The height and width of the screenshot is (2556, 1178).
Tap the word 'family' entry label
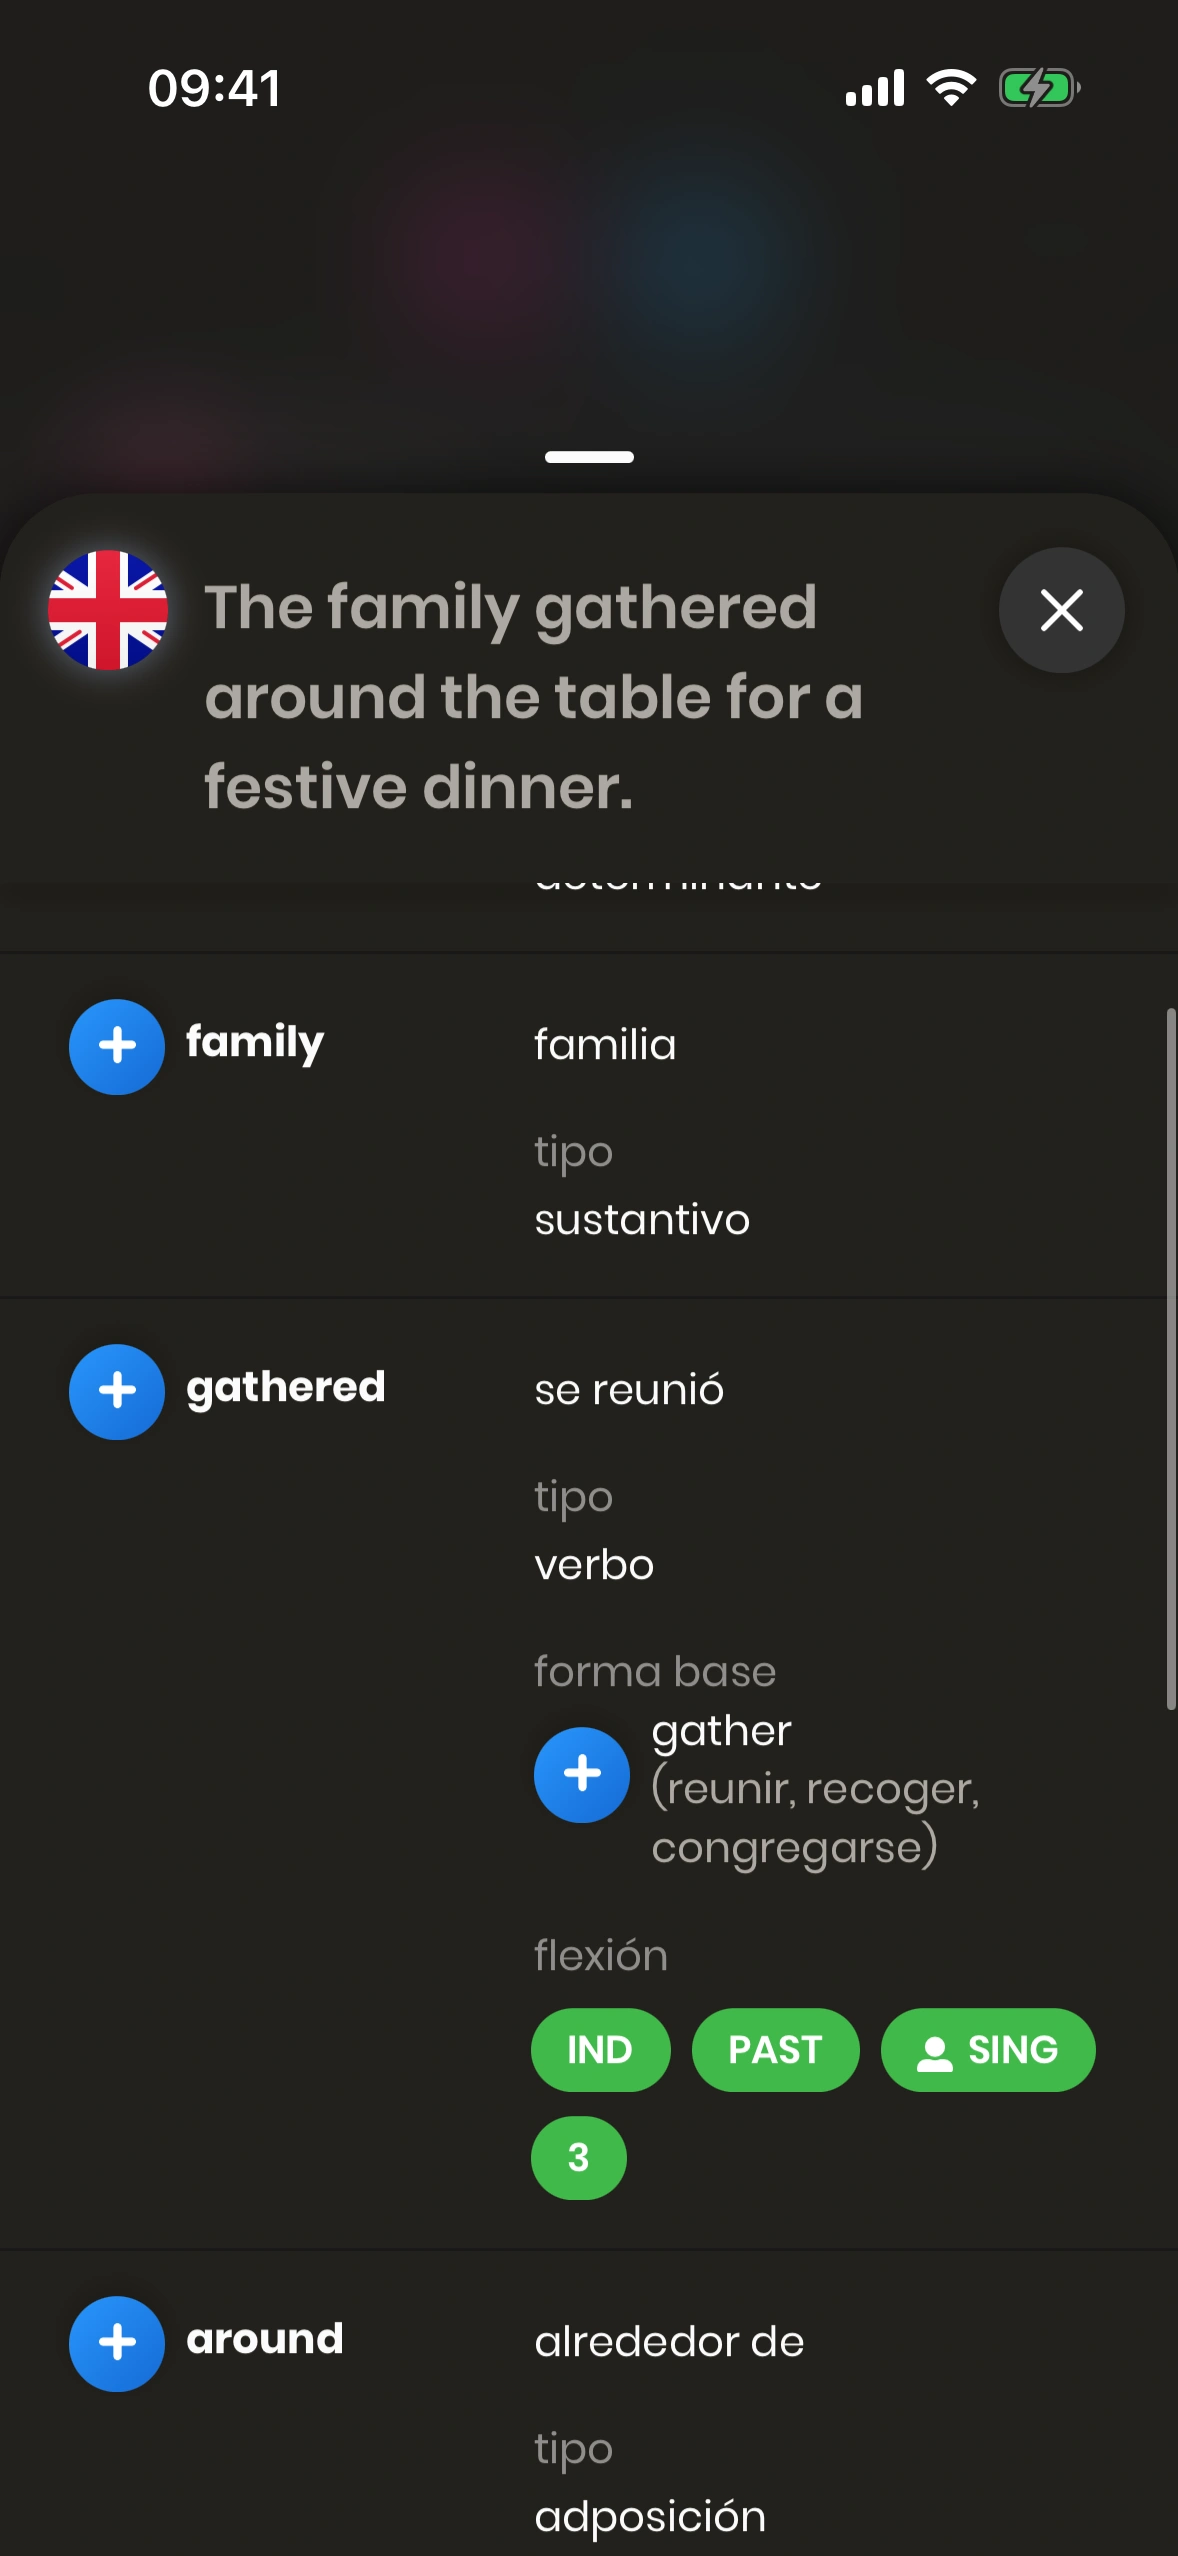tap(255, 1043)
